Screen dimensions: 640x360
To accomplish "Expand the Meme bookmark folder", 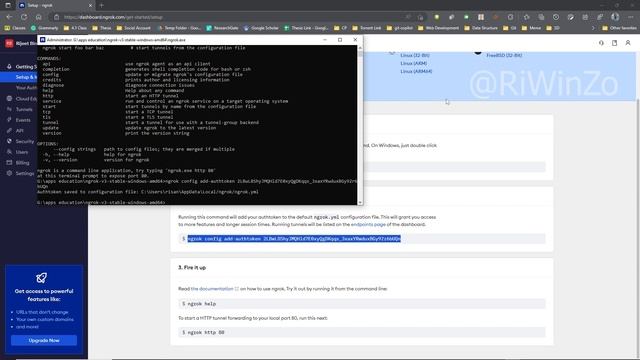I will point(531,28).
